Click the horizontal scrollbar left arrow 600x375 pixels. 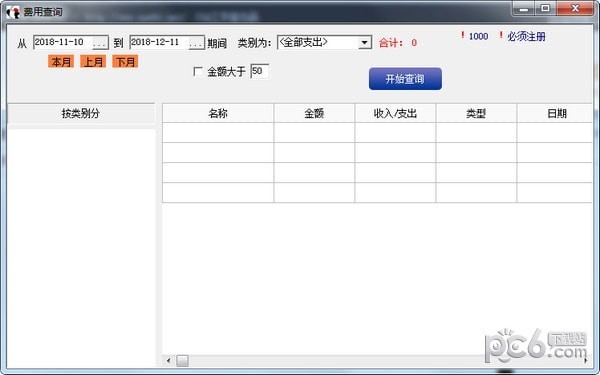click(168, 360)
